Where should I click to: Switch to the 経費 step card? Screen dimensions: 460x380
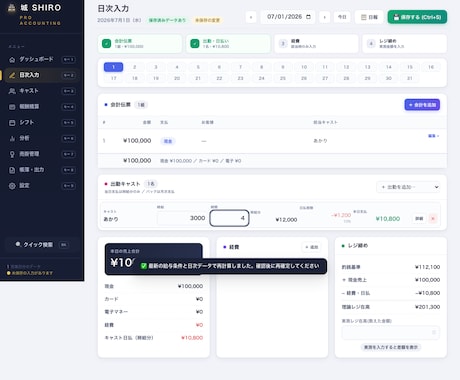pos(316,44)
